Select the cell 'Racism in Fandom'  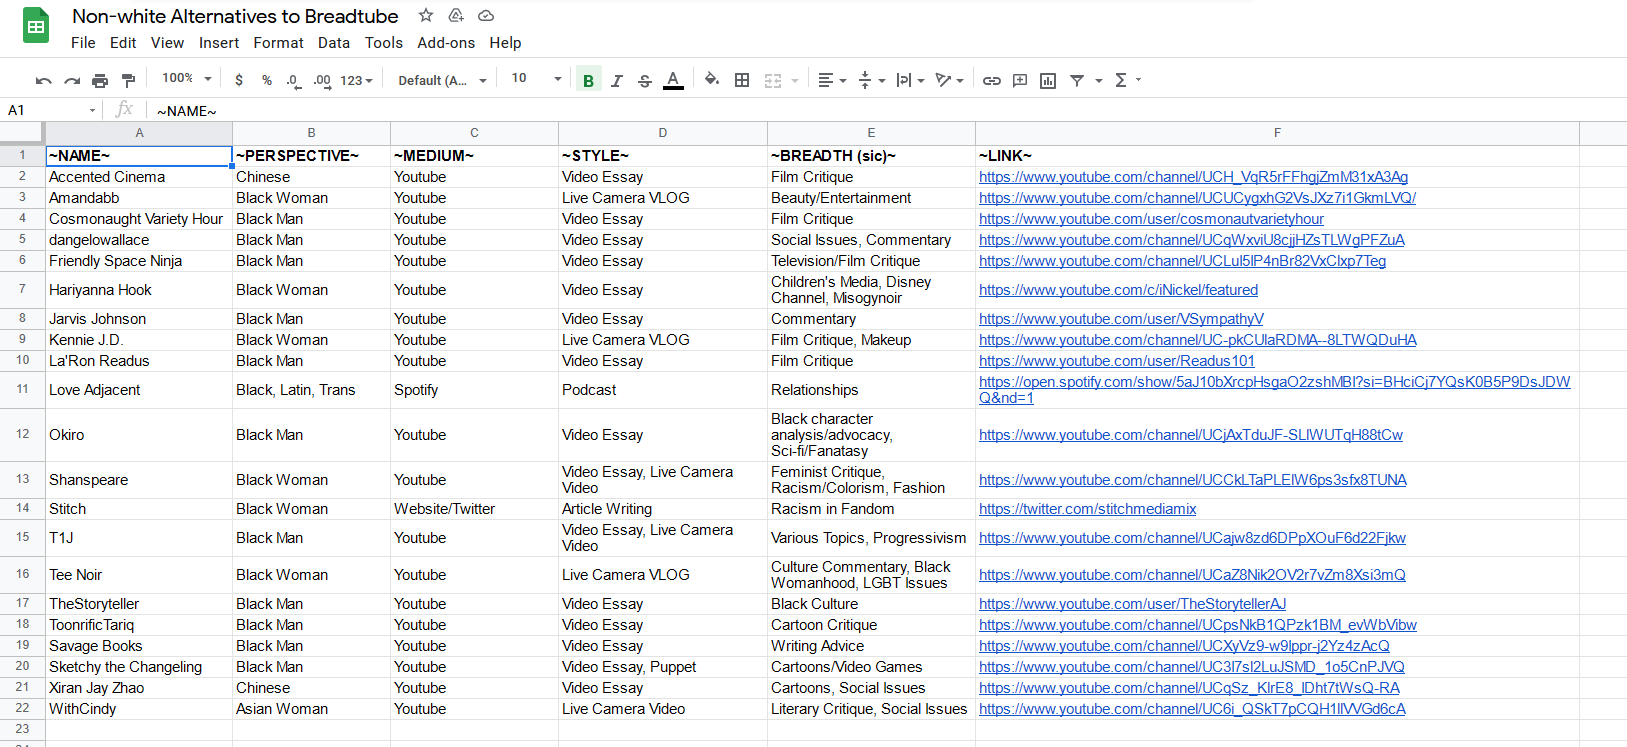pos(871,509)
